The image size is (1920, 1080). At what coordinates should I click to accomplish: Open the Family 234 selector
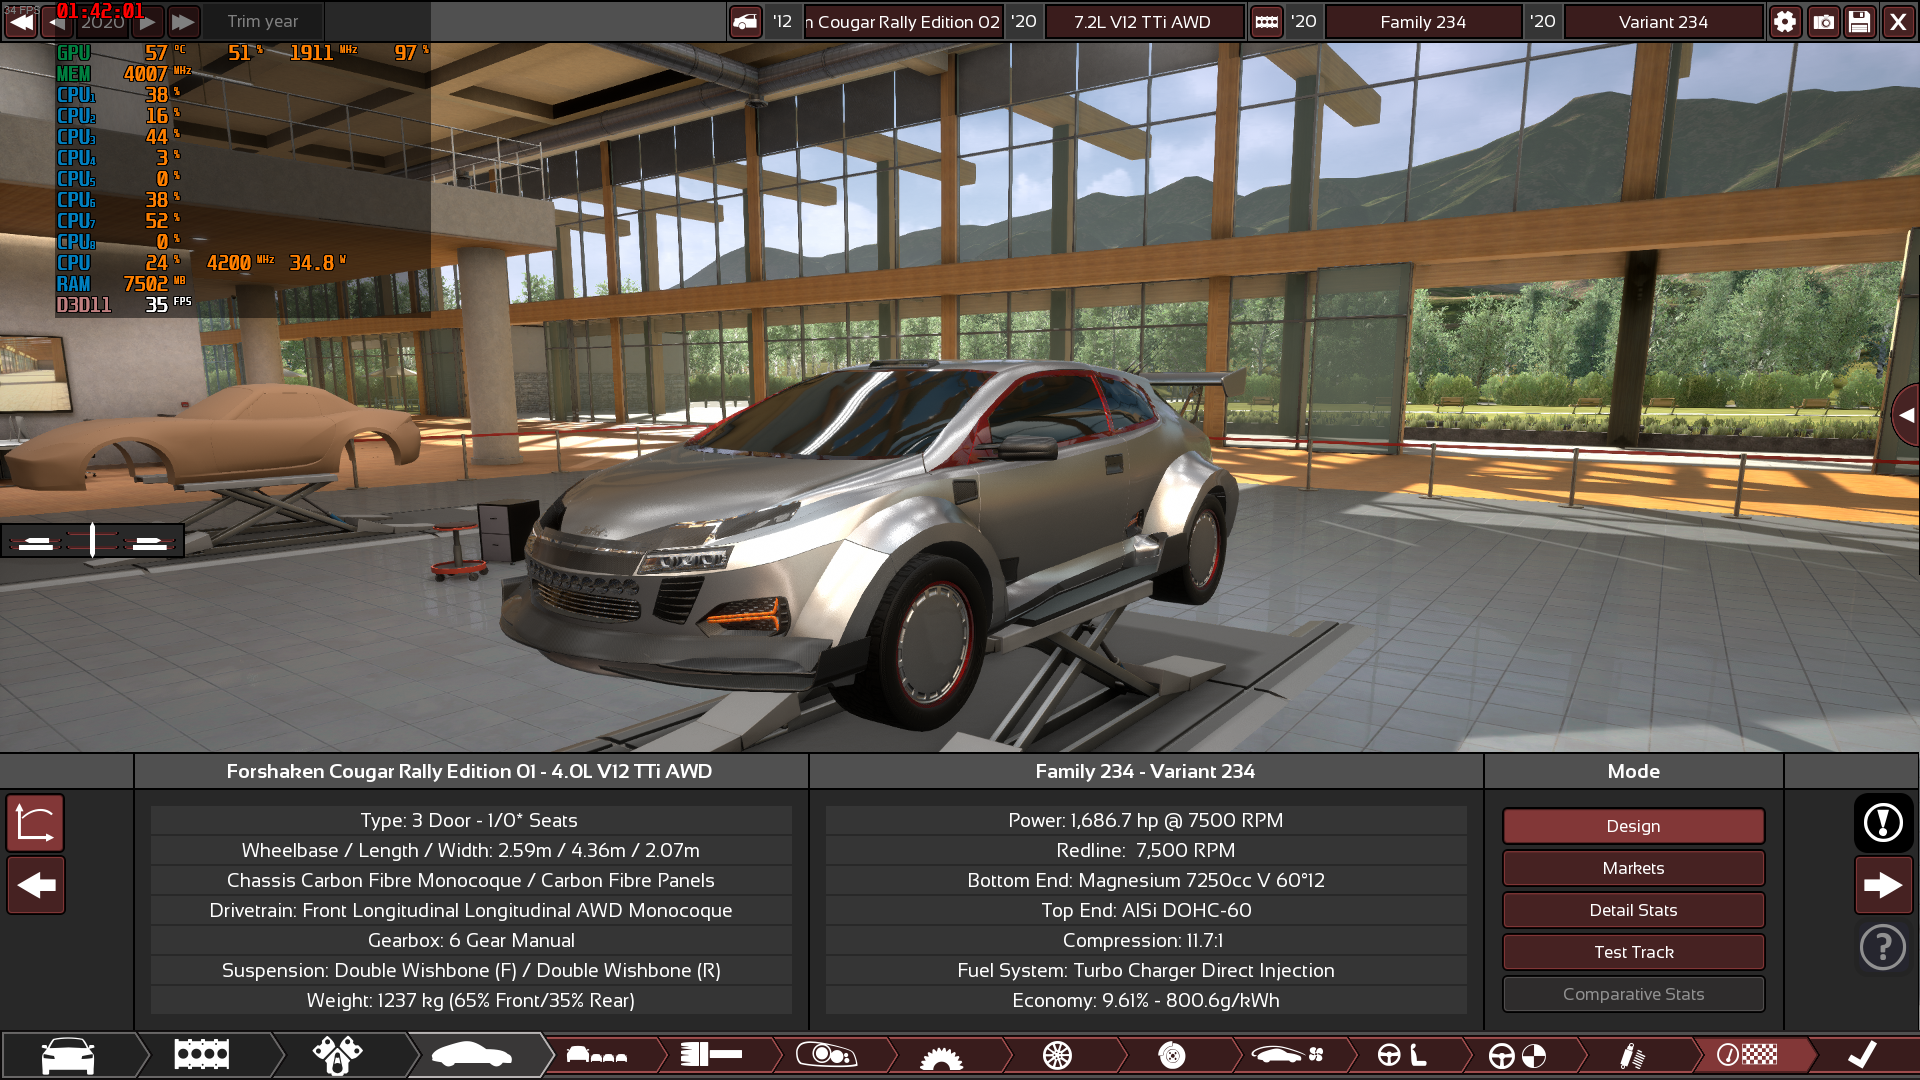coord(1423,21)
